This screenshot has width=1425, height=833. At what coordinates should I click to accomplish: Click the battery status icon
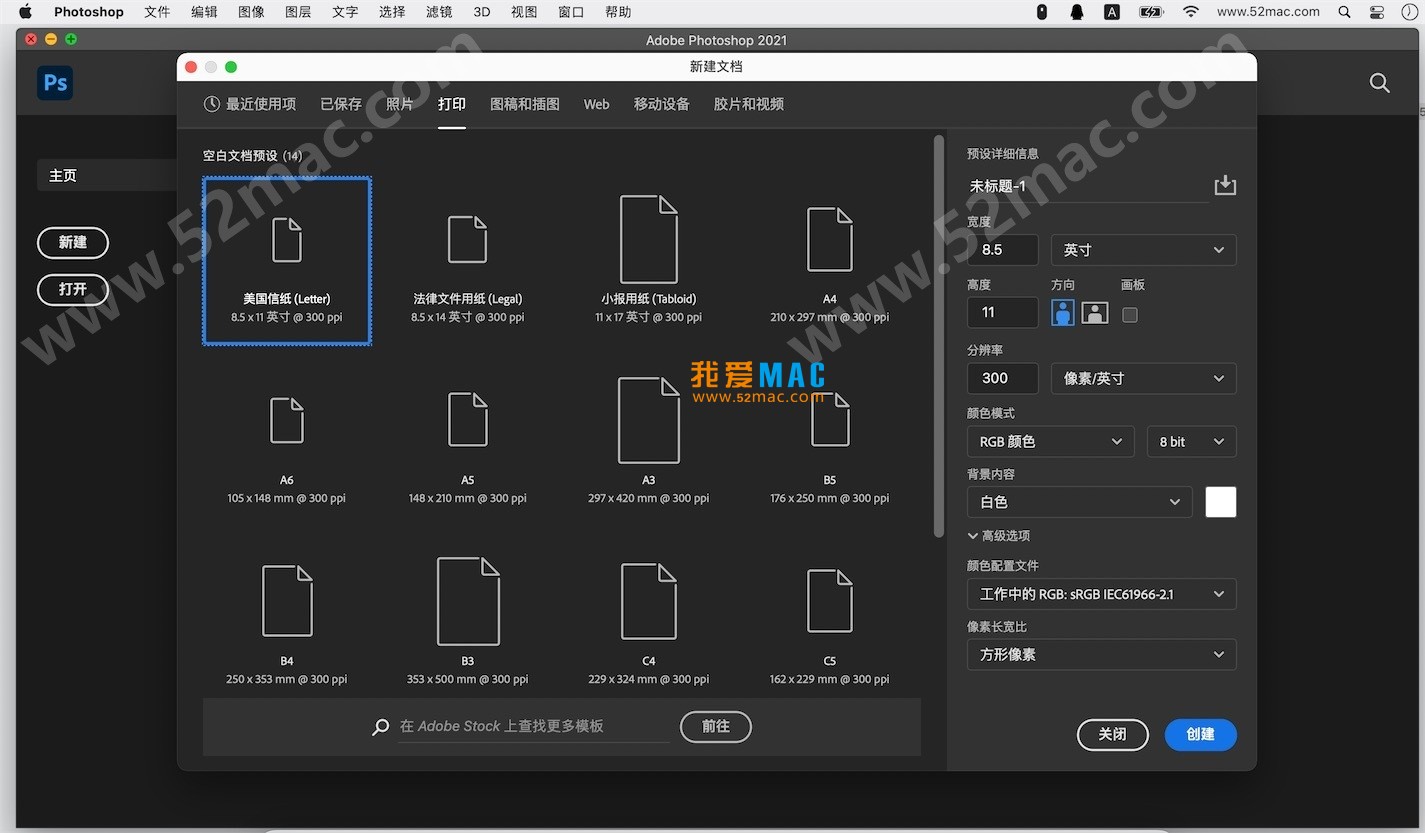pos(1151,12)
